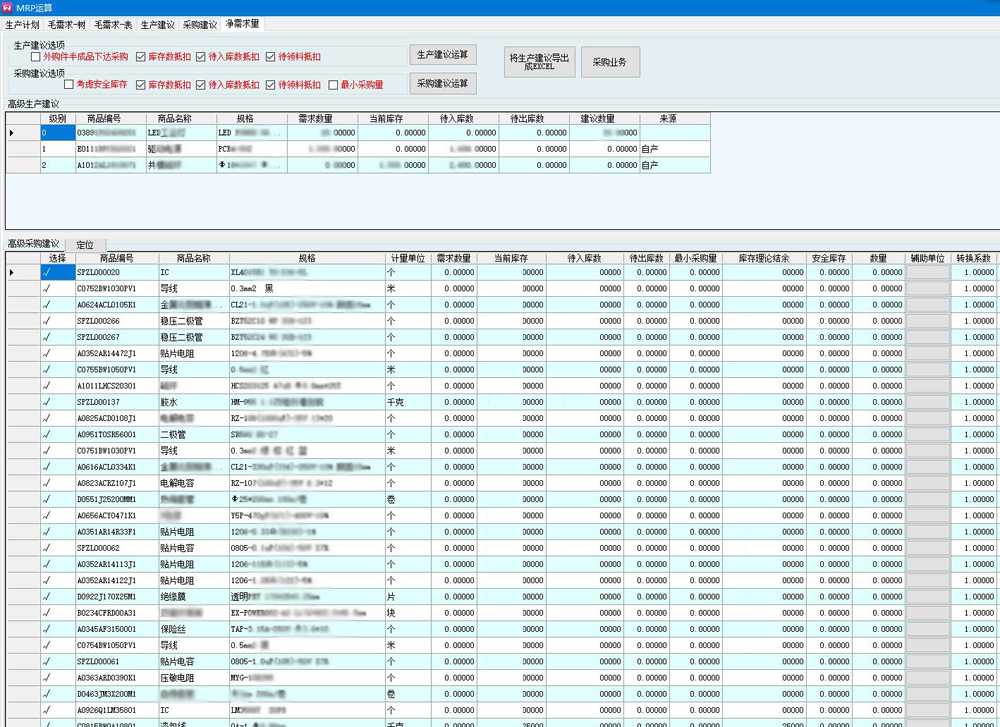Screen dimensions: 1000x727
Task: Switch to the 定位 tab
Action: tap(85, 244)
